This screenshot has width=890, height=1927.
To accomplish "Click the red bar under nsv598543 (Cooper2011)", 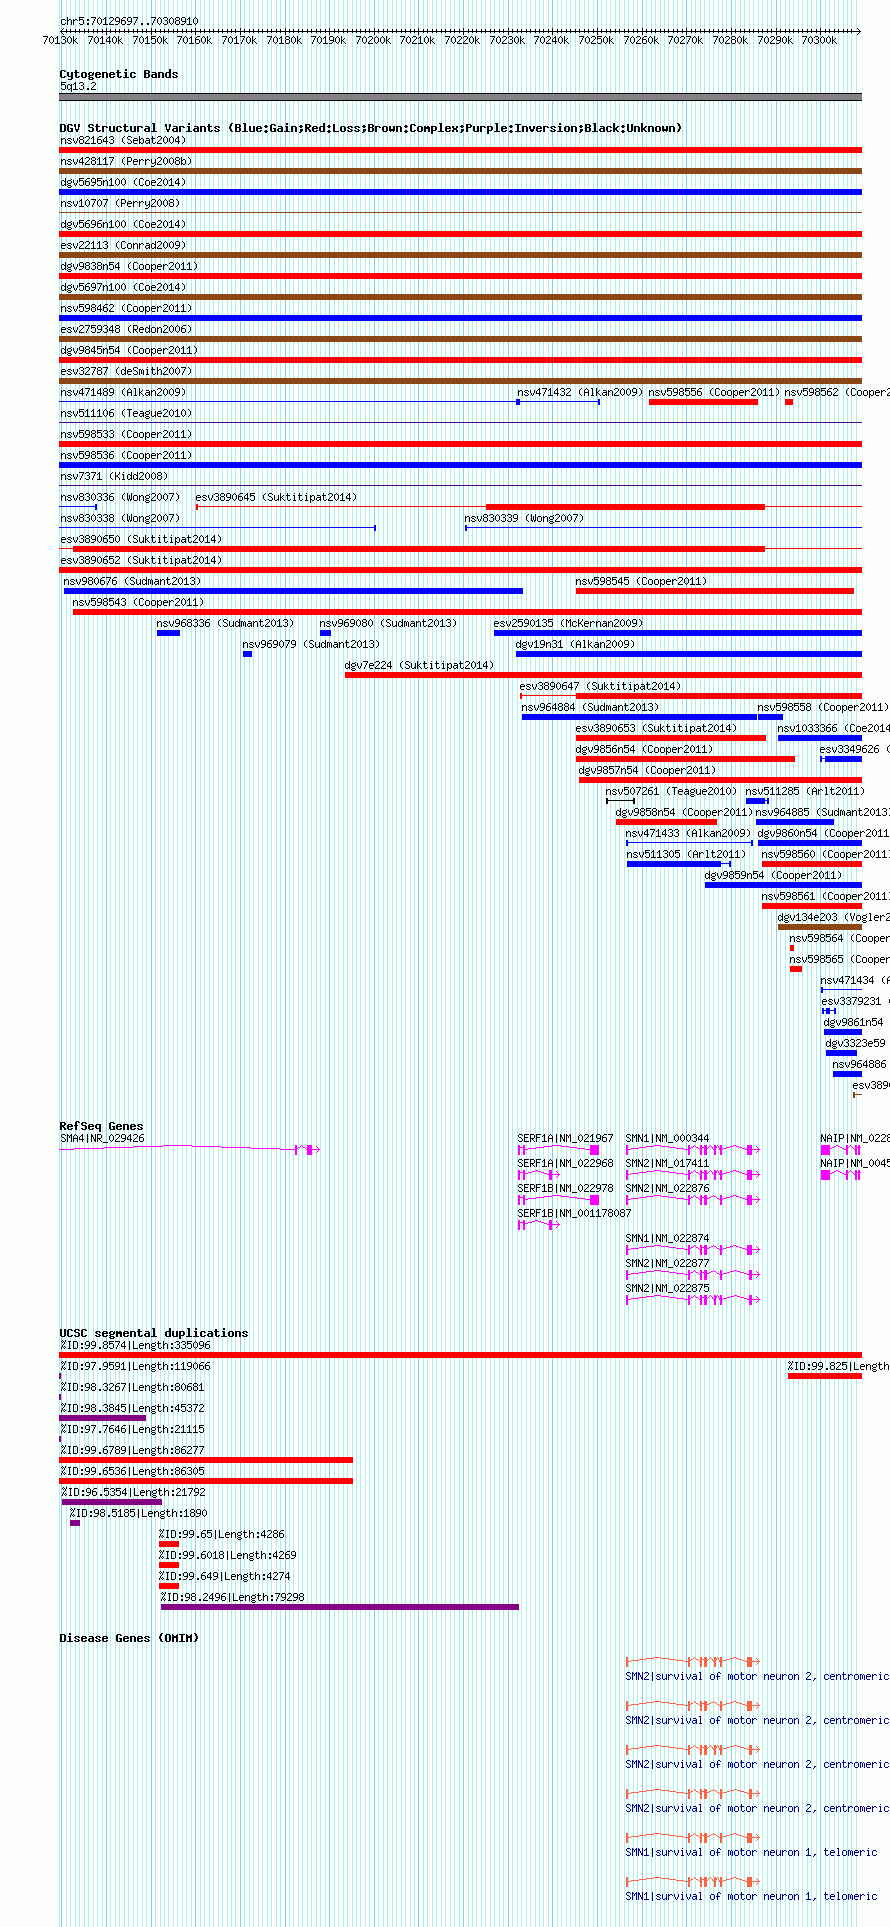I will pyautogui.click(x=467, y=612).
